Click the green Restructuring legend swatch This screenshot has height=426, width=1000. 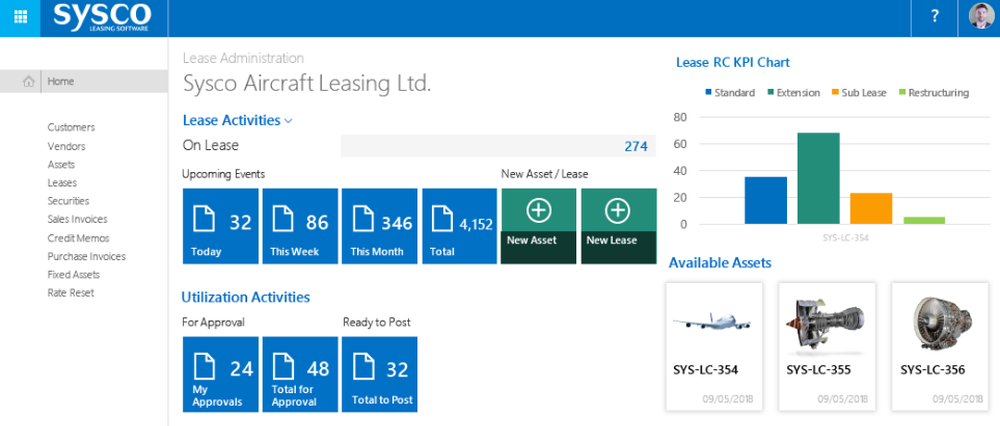[902, 92]
